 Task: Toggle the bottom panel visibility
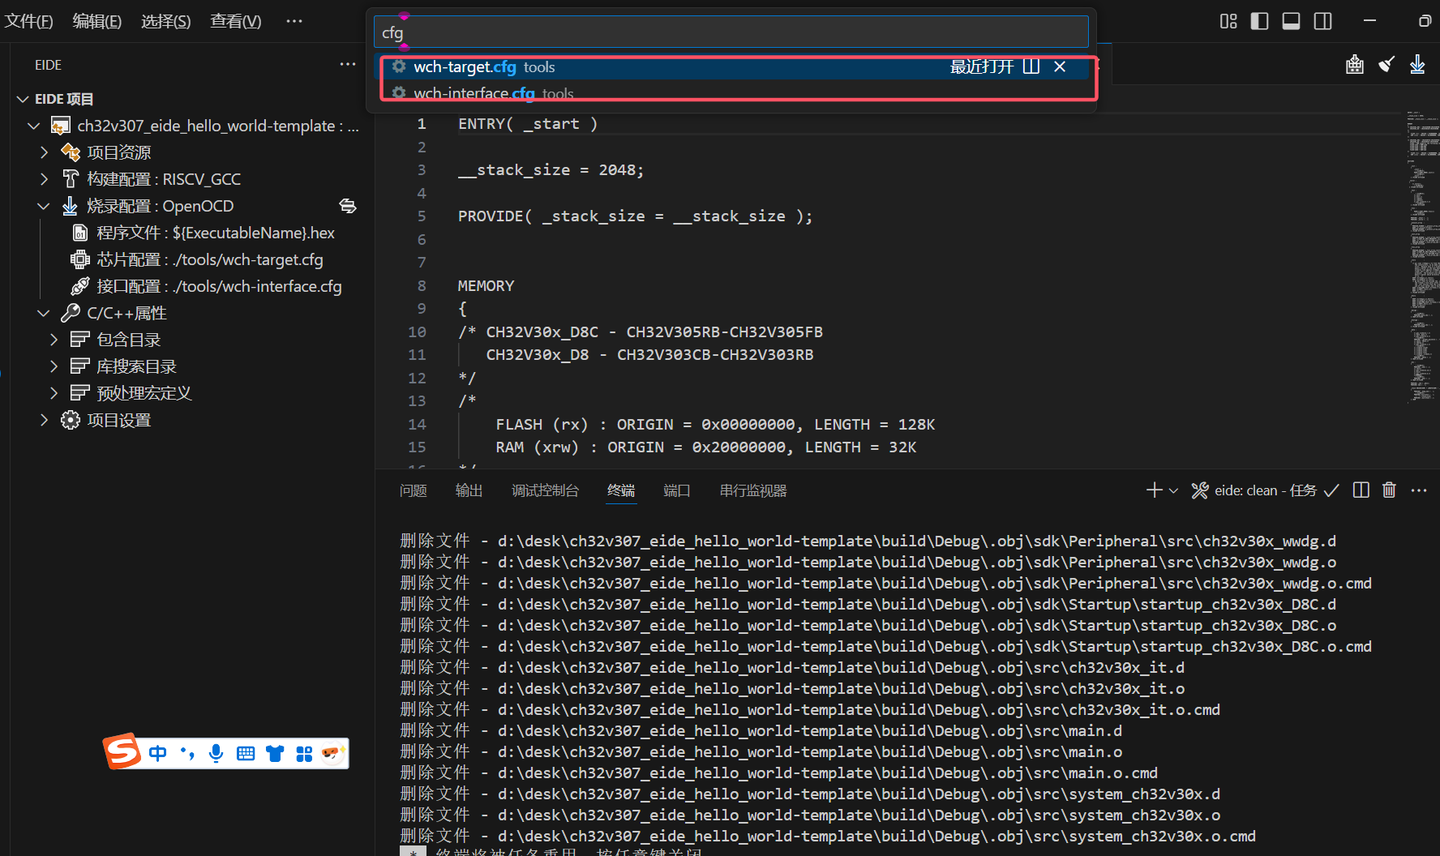point(1290,20)
